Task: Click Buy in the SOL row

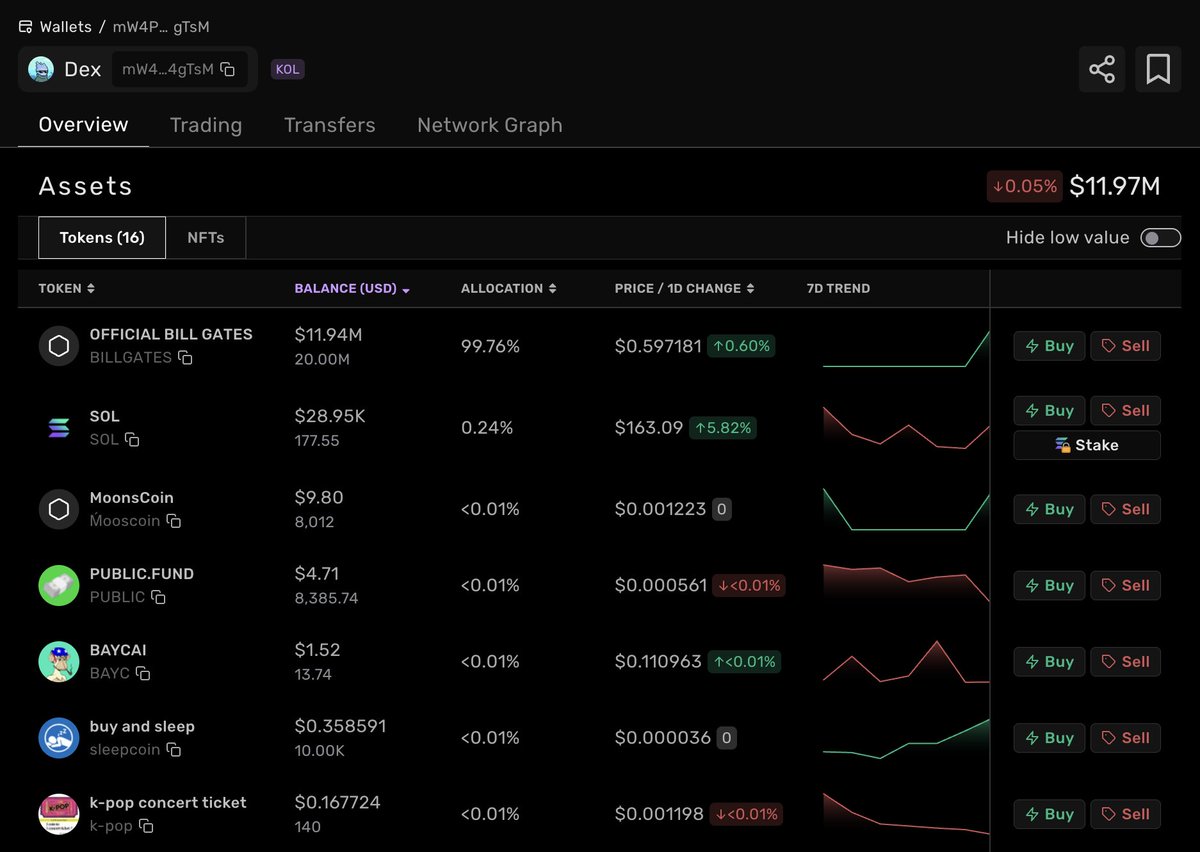Action: 1049,411
